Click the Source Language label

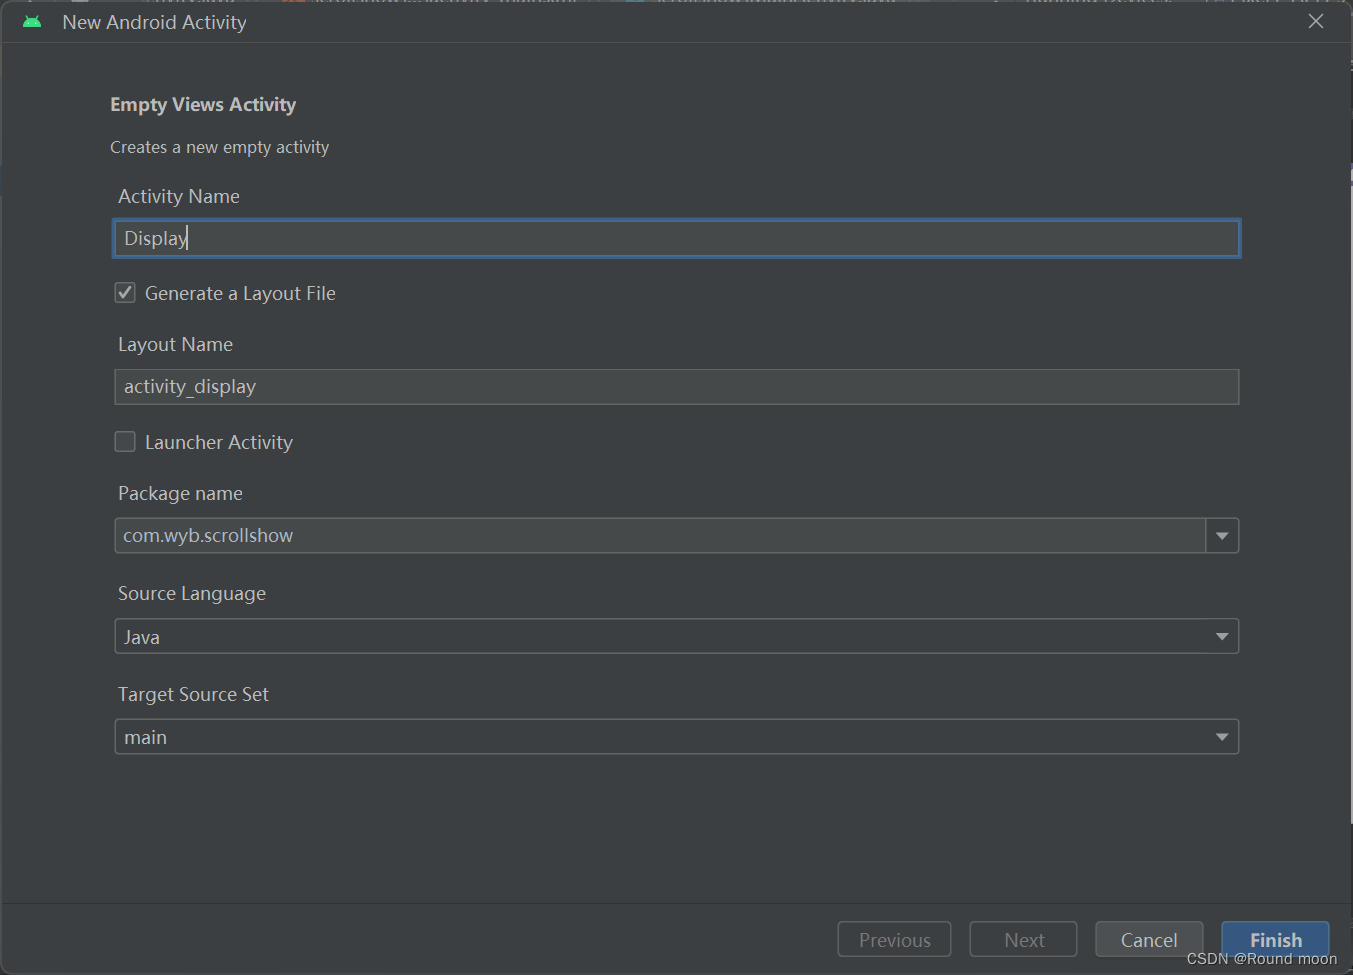click(192, 593)
